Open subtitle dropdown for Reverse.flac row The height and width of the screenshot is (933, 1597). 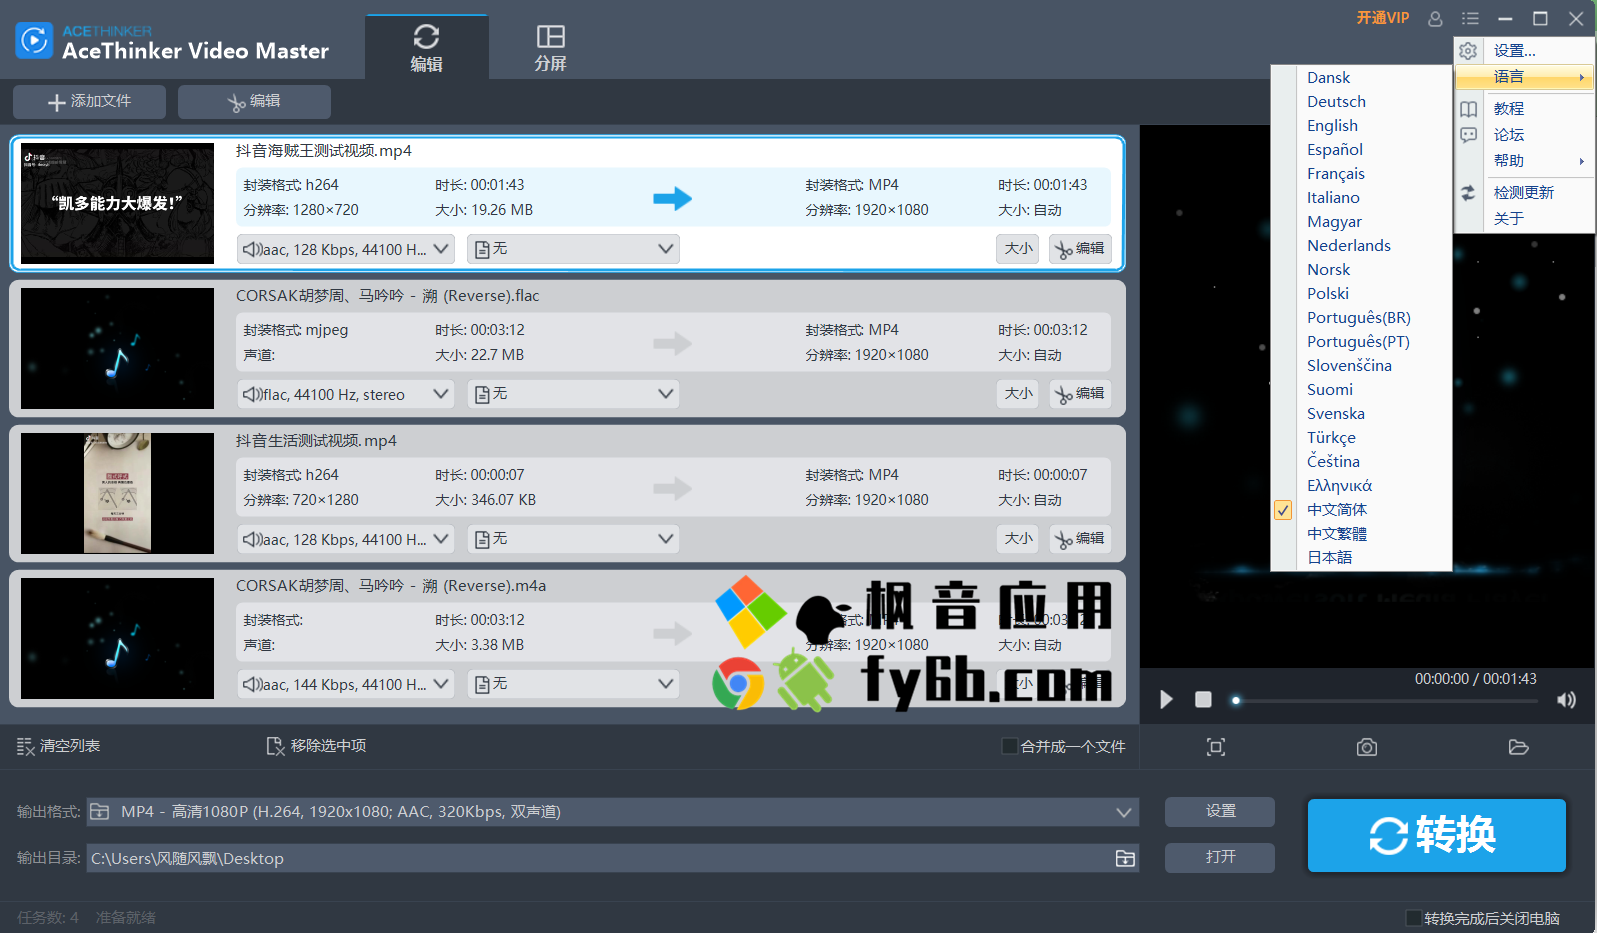(x=573, y=394)
